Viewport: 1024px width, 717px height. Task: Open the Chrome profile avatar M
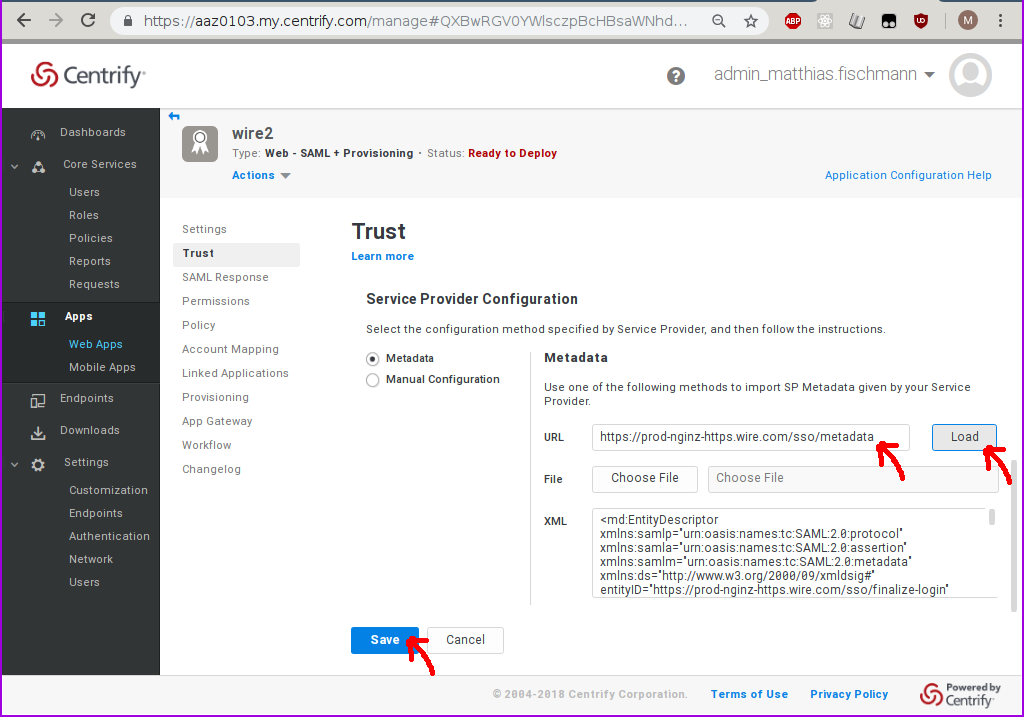[968, 20]
